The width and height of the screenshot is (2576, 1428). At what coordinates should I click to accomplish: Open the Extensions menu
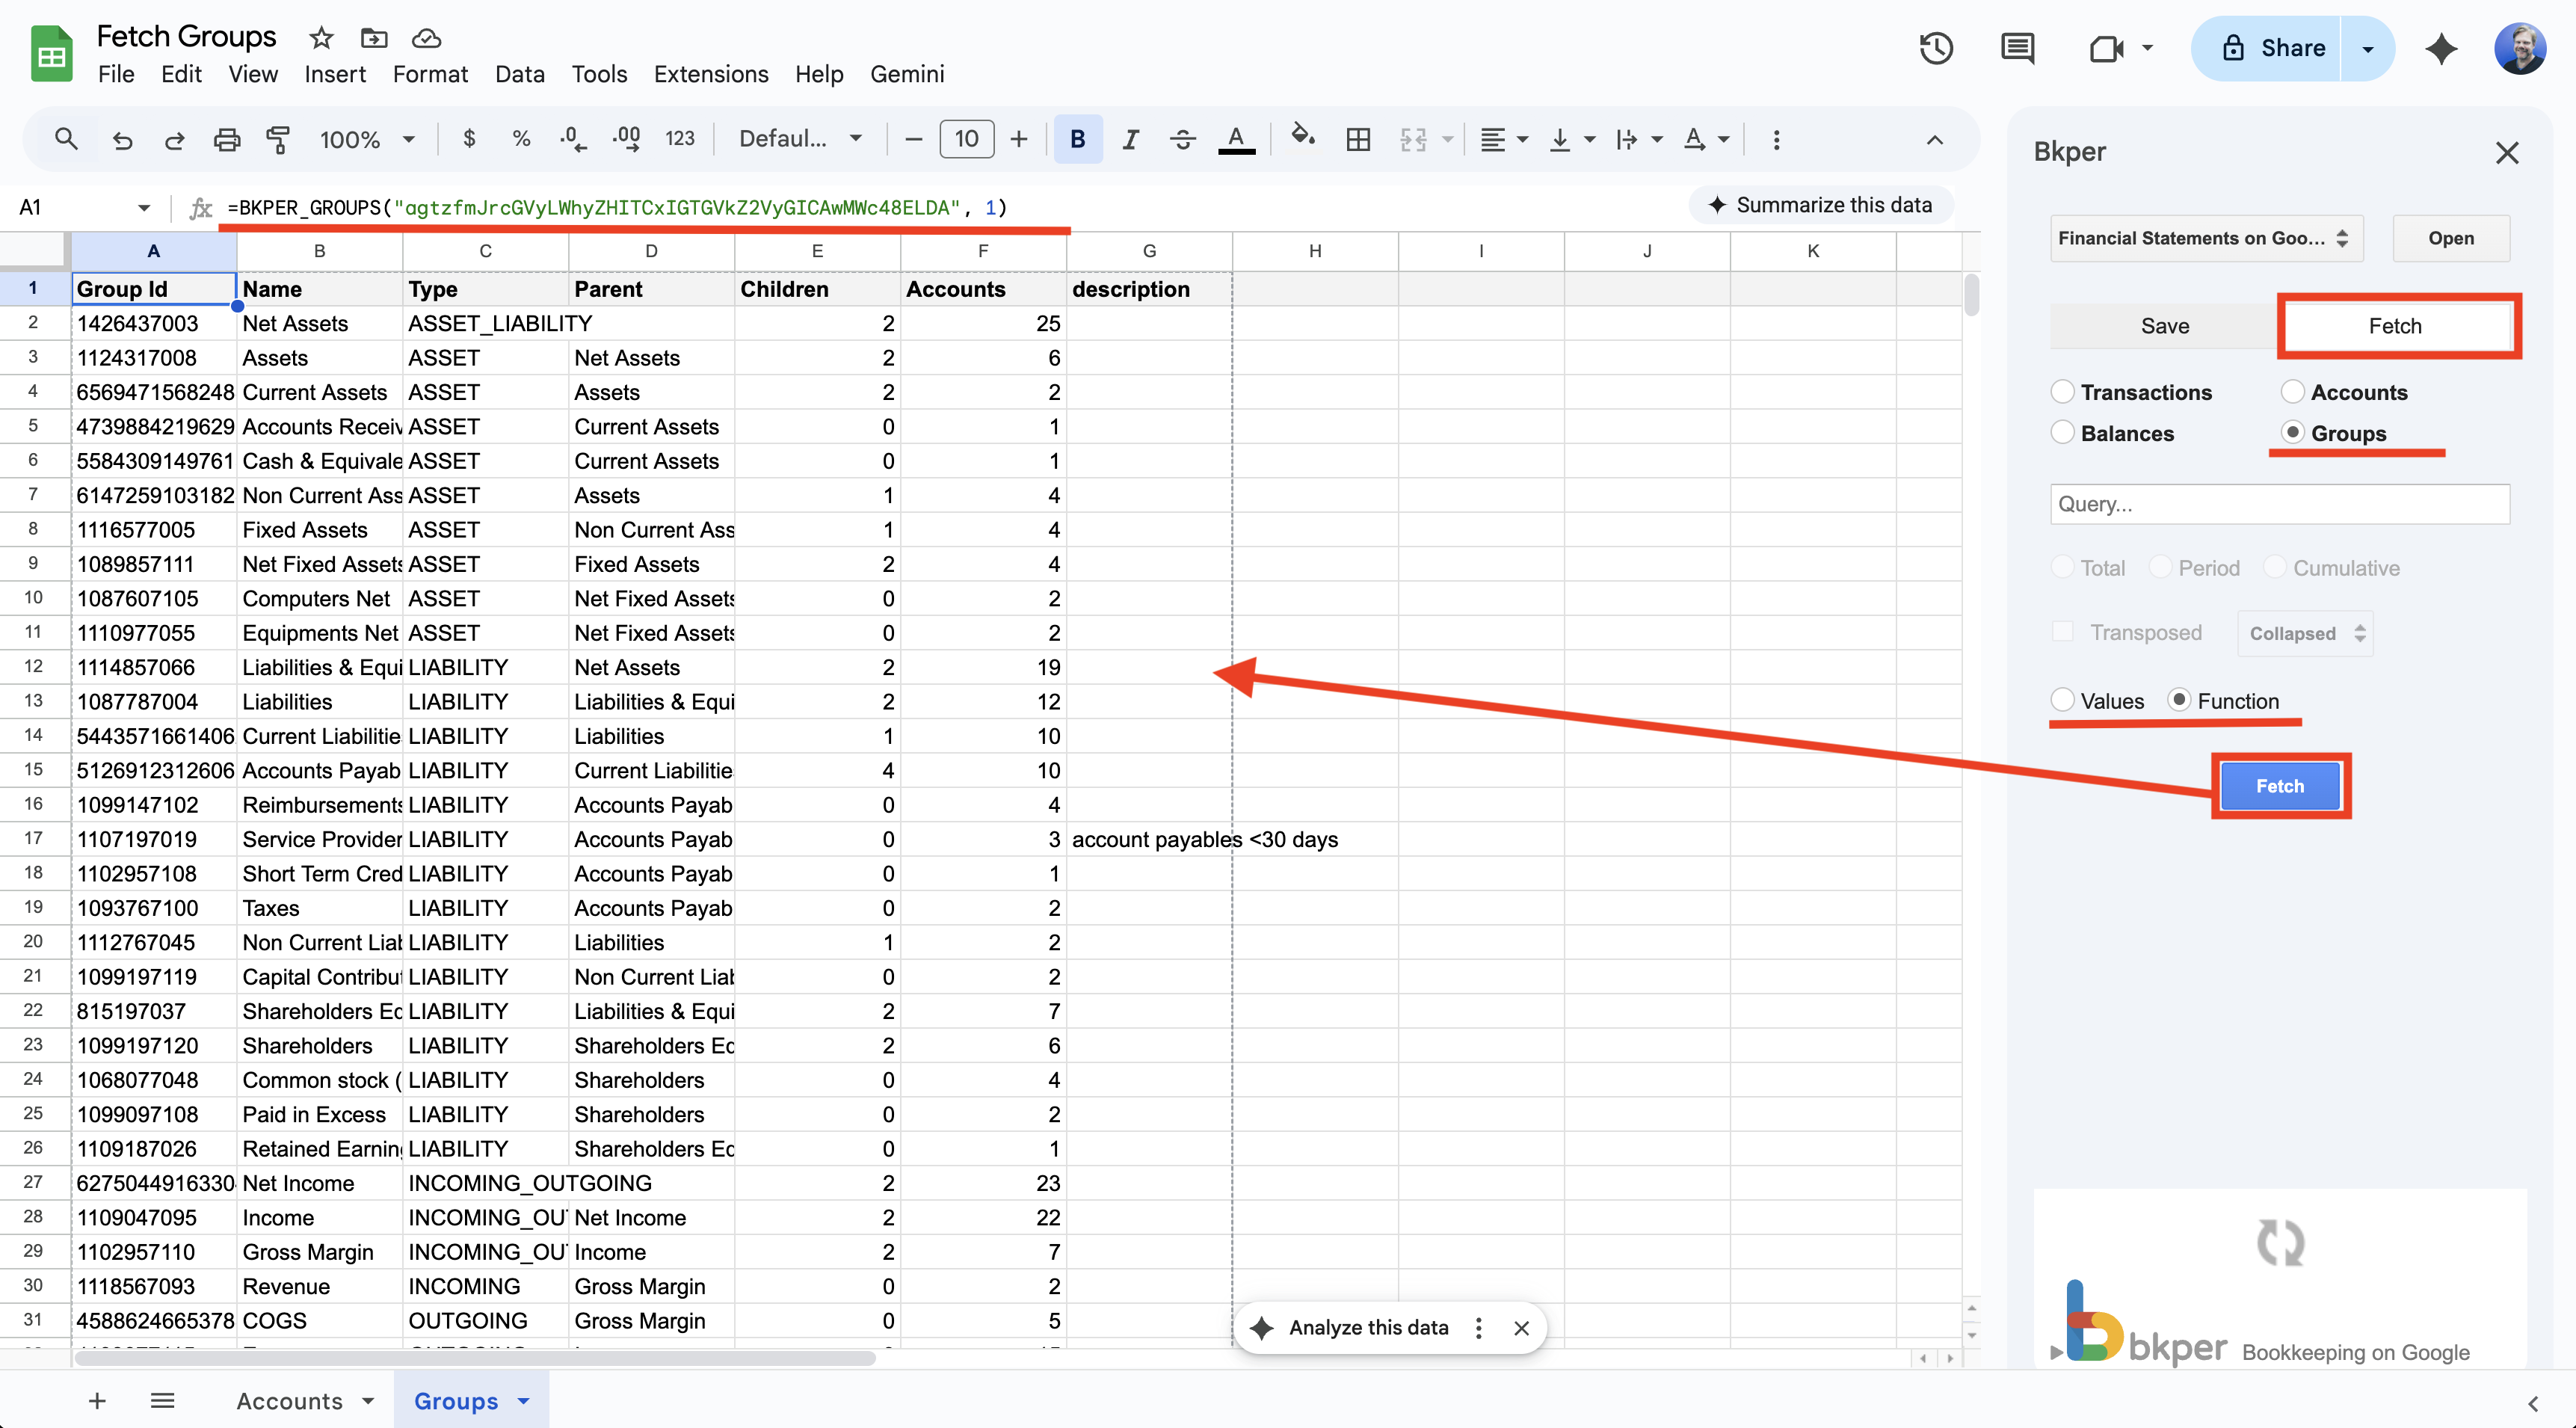(x=711, y=74)
